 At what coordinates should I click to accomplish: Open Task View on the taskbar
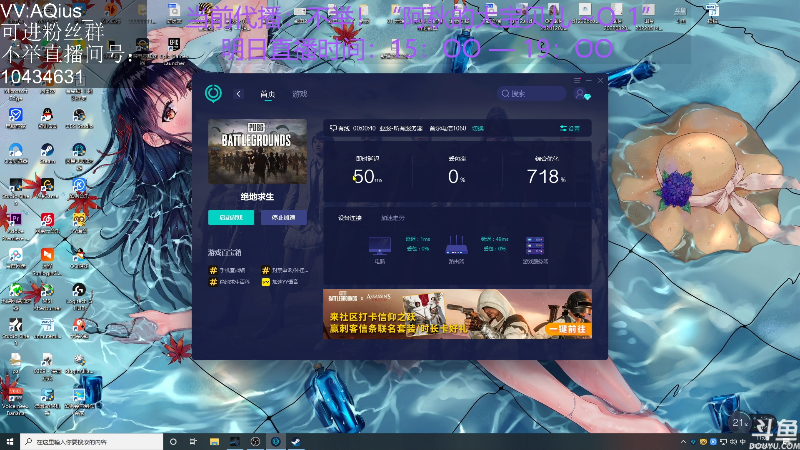(193, 441)
